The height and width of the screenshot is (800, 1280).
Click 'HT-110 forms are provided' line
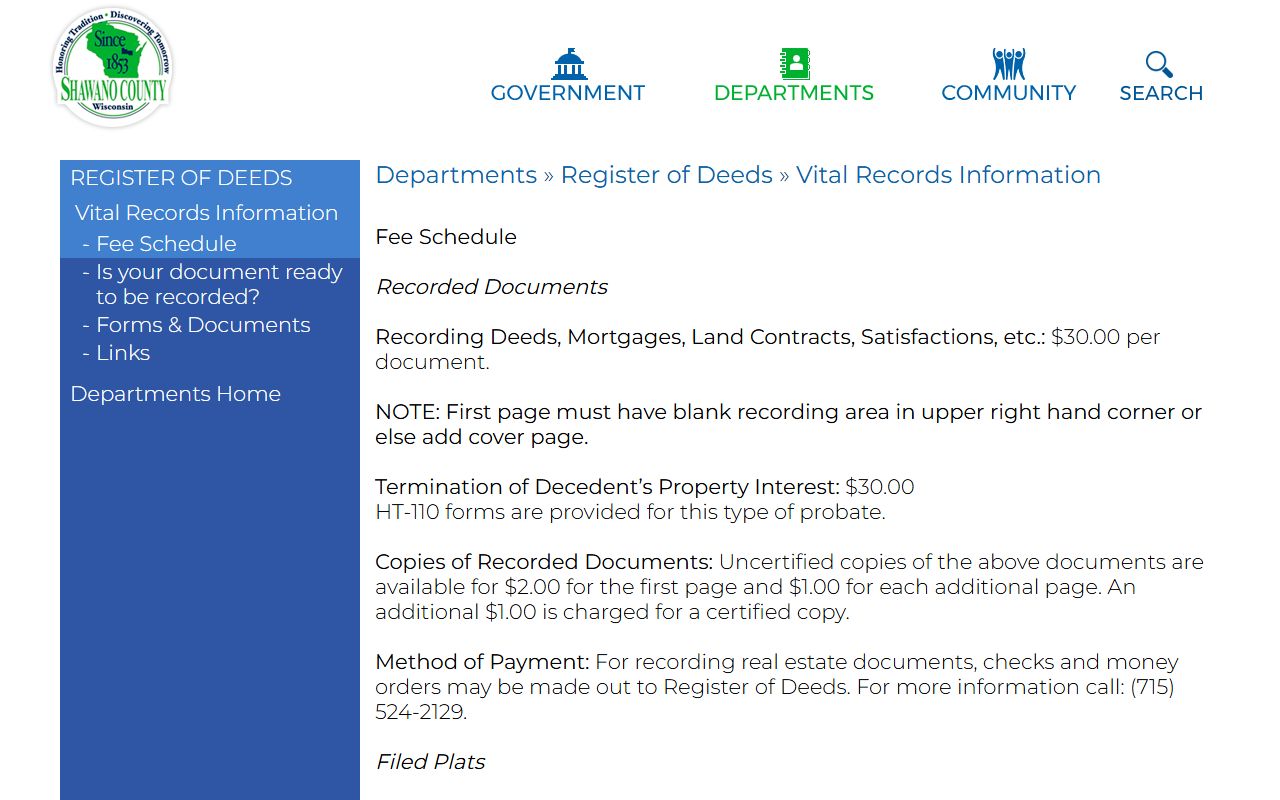630,512
